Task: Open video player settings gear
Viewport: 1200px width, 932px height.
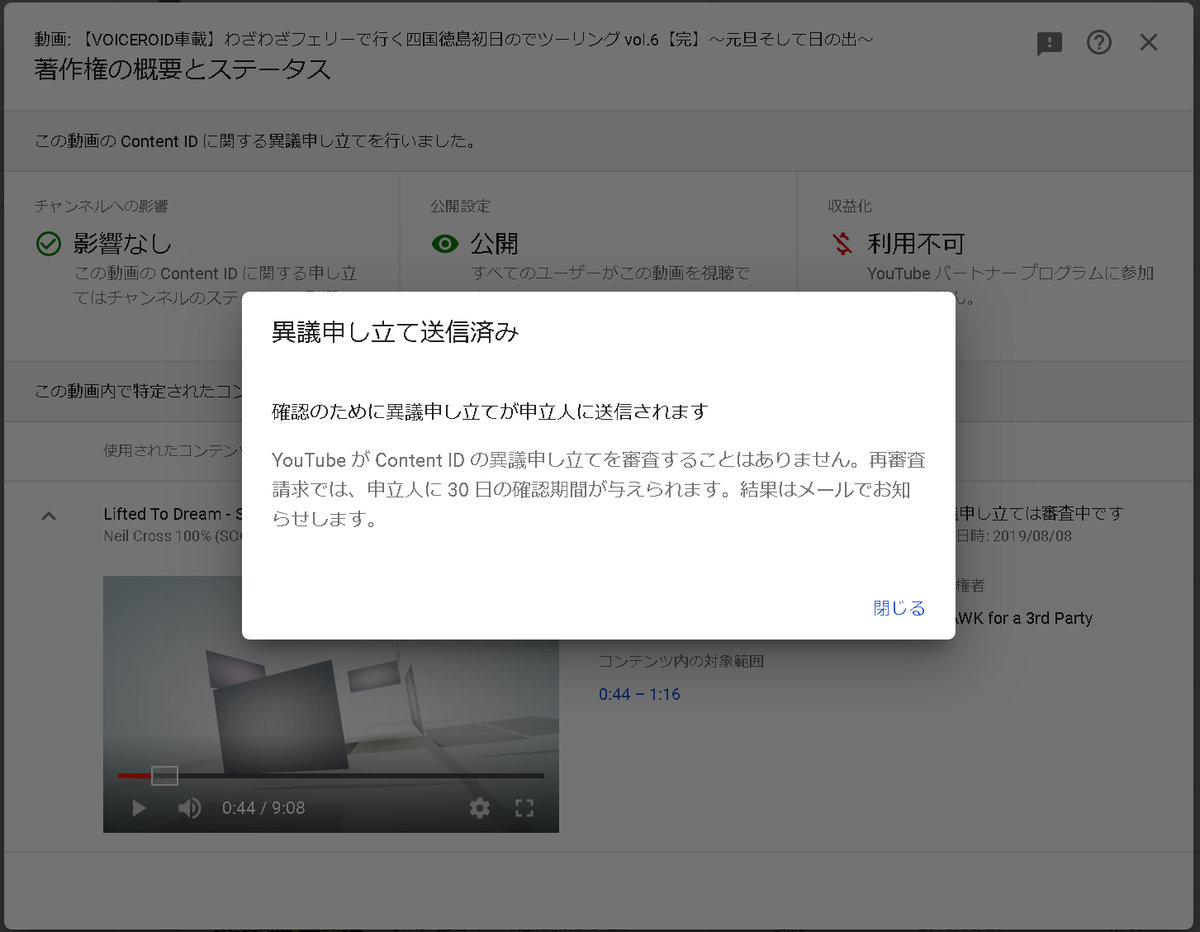Action: point(480,808)
